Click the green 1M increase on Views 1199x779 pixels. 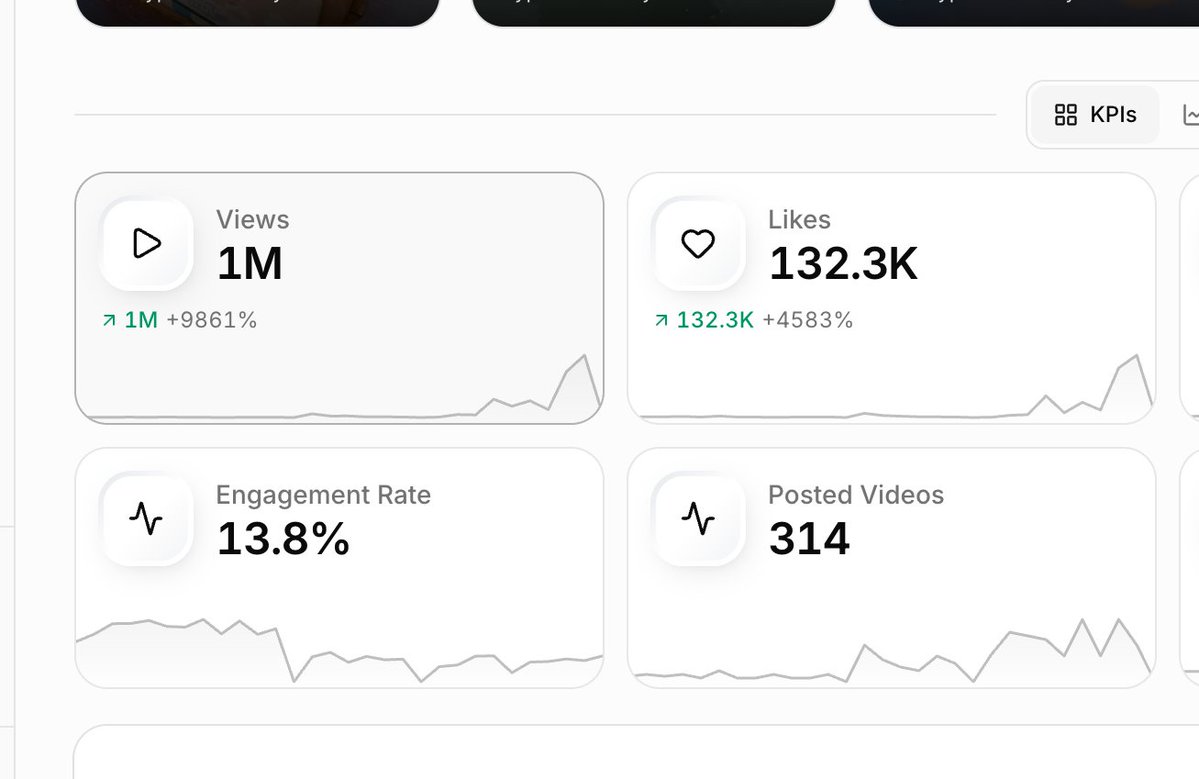[x=141, y=320]
